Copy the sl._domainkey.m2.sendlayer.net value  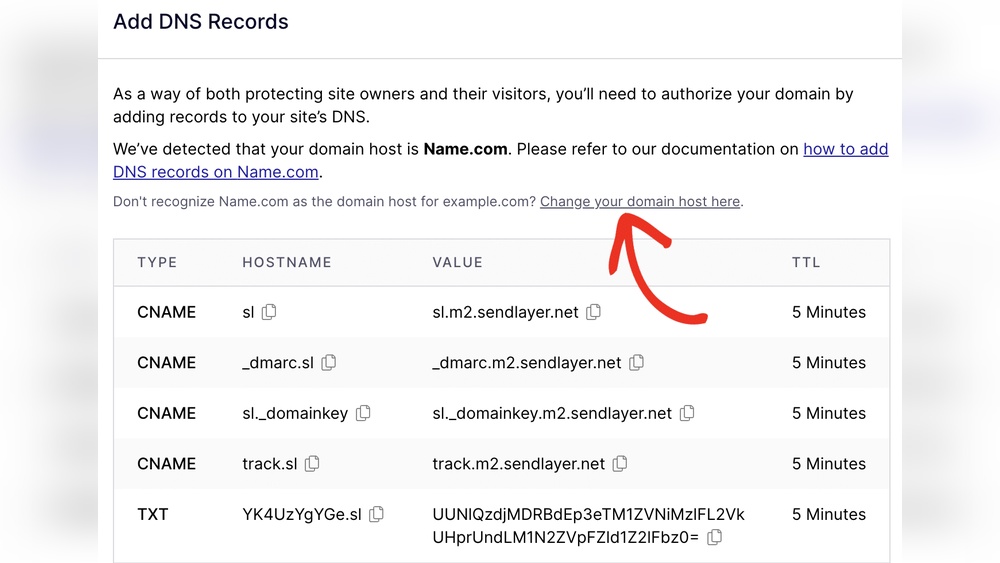coord(688,413)
